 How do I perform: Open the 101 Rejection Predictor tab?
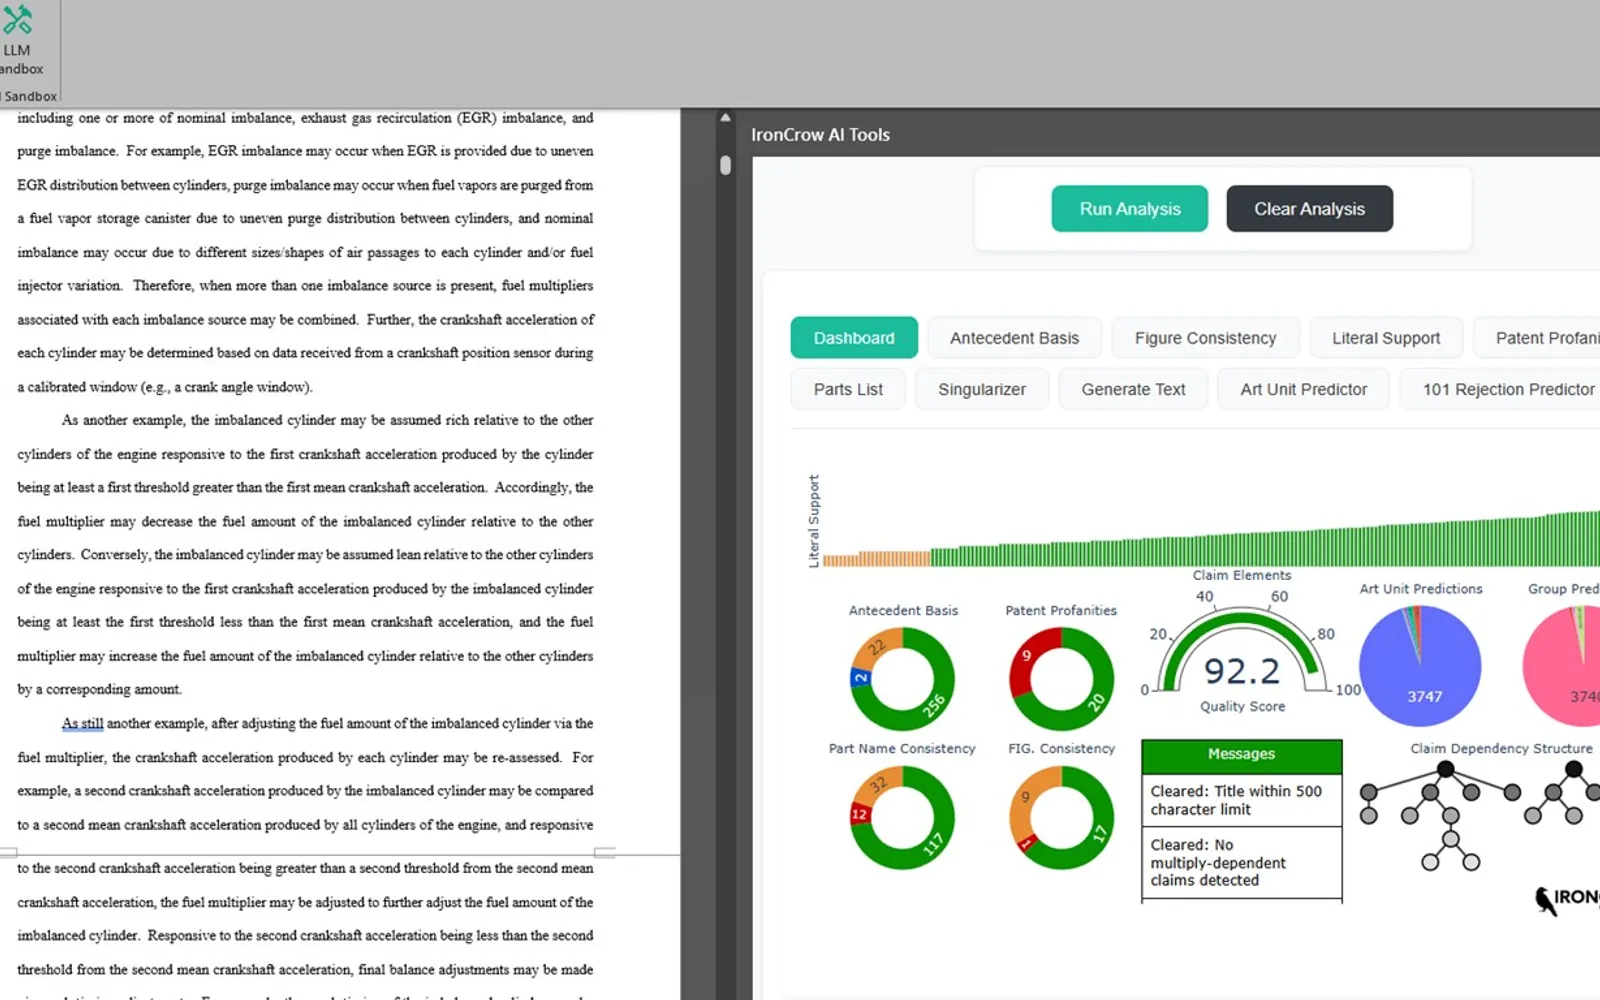pyautogui.click(x=1500, y=389)
